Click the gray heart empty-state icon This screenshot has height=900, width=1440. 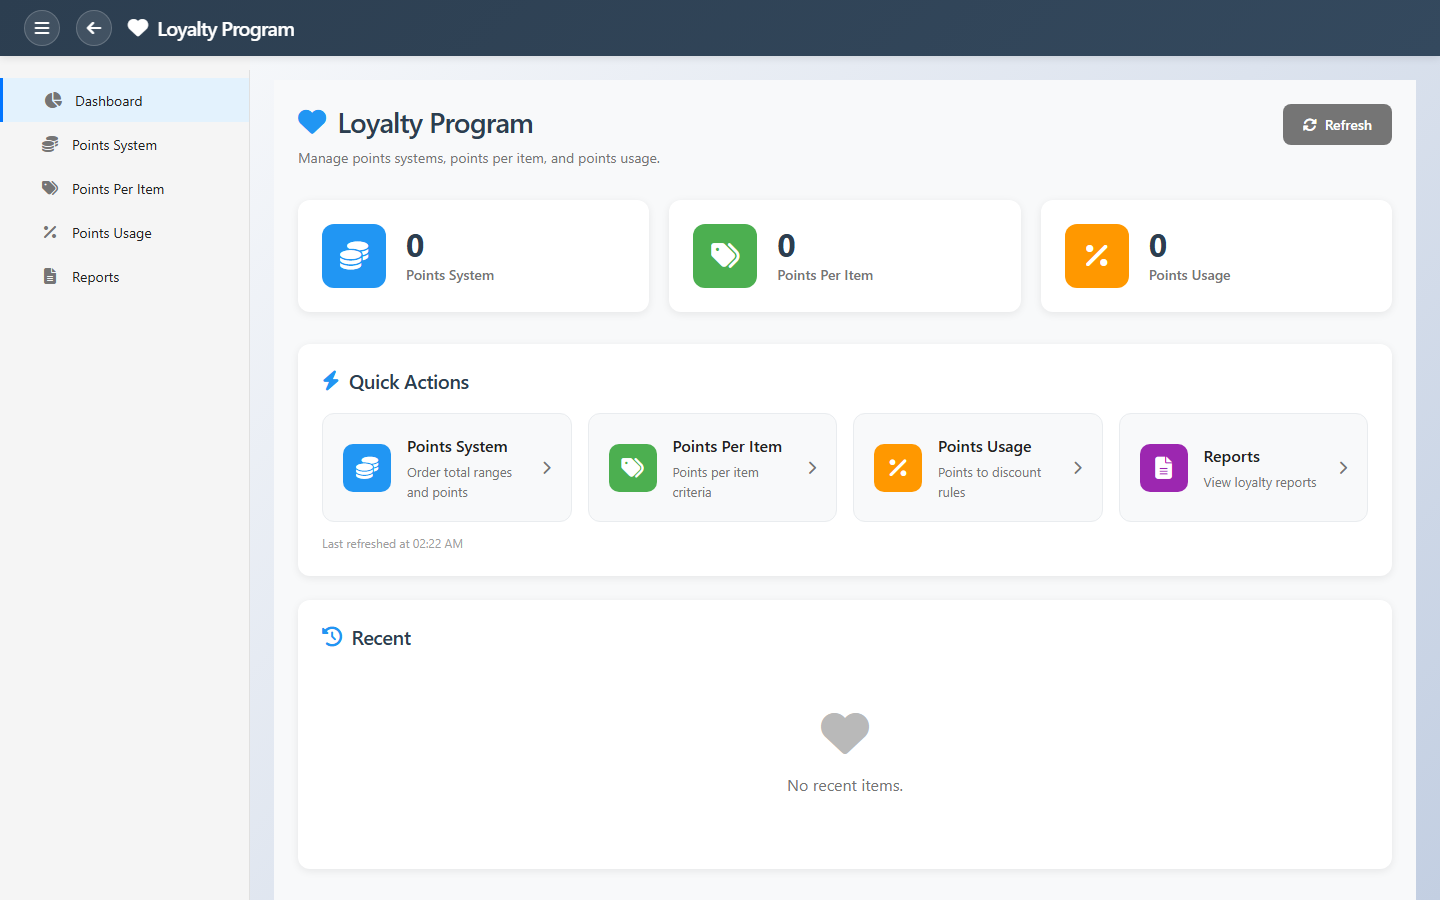click(x=845, y=733)
